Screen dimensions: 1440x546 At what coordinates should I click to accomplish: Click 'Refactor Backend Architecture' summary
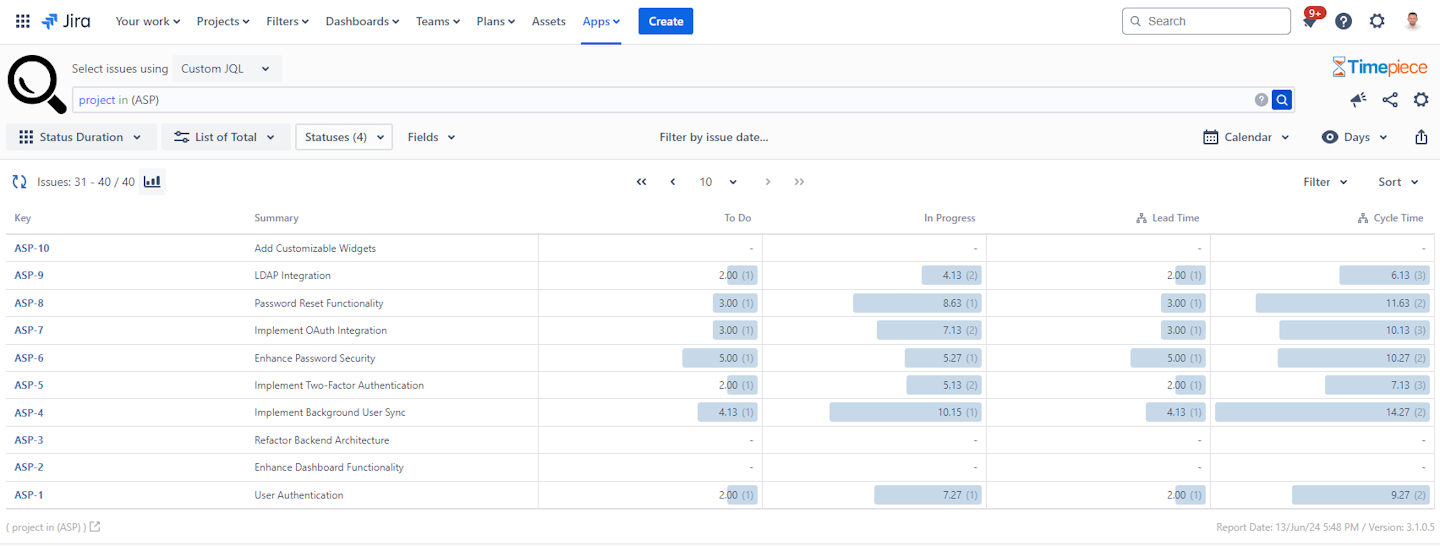322,440
